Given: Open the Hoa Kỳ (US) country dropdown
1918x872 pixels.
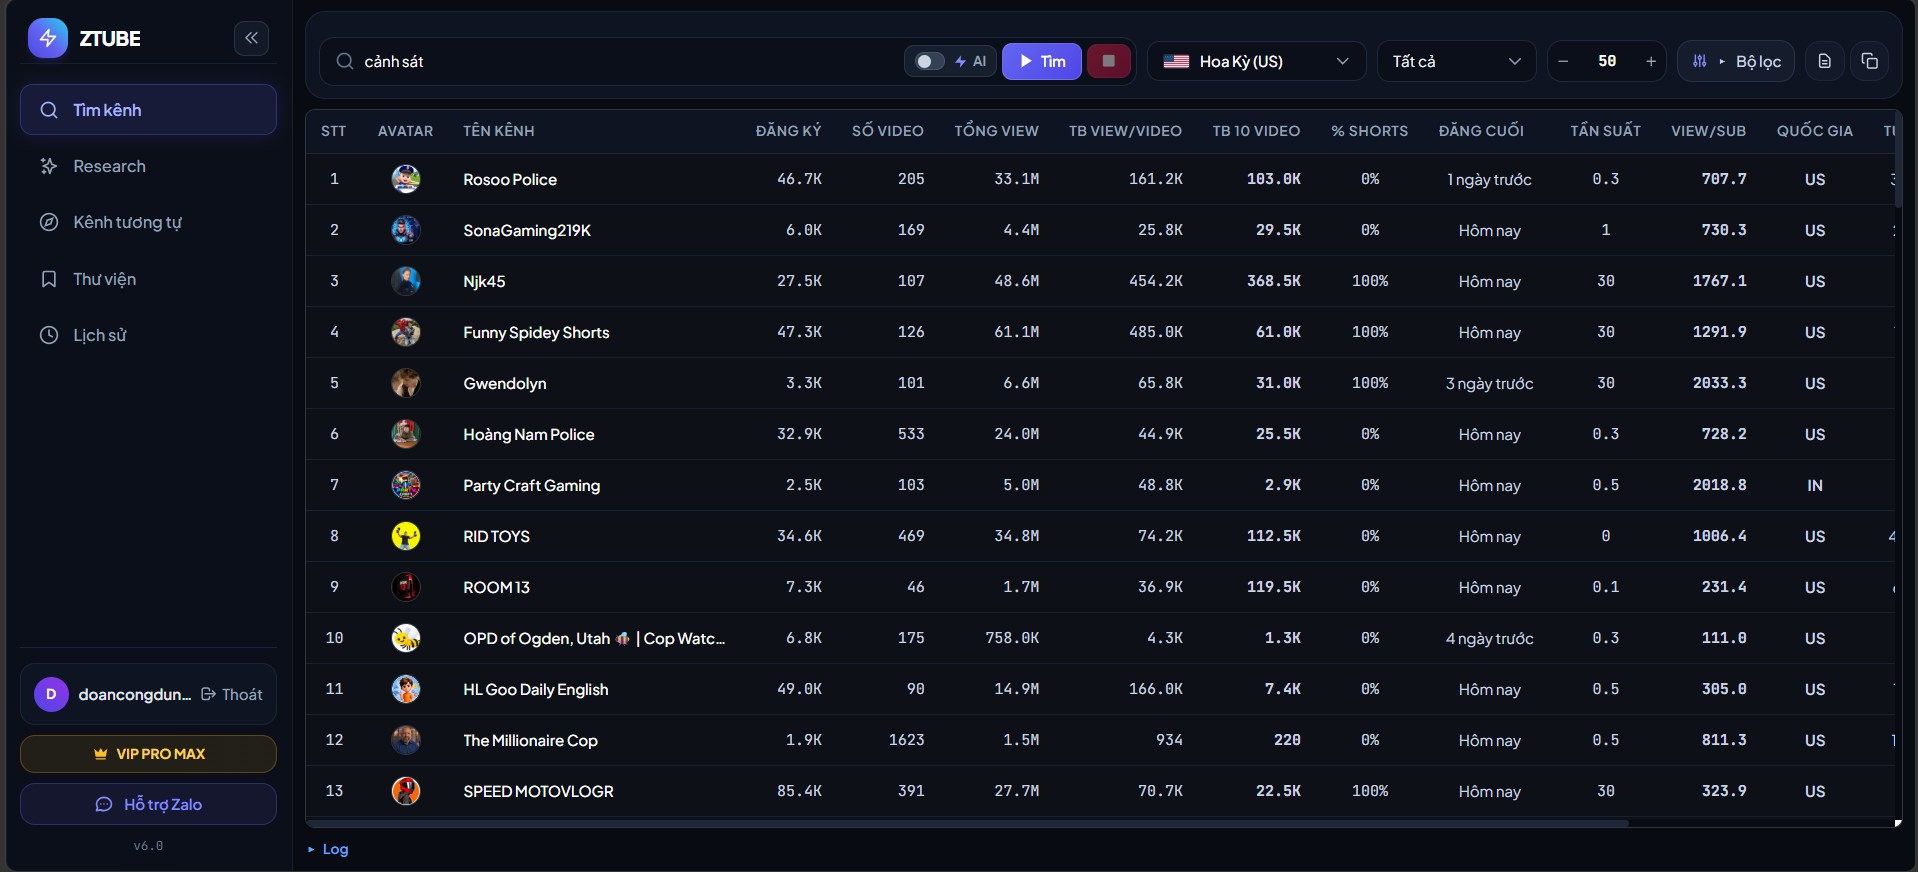Looking at the screenshot, I should tap(1256, 61).
